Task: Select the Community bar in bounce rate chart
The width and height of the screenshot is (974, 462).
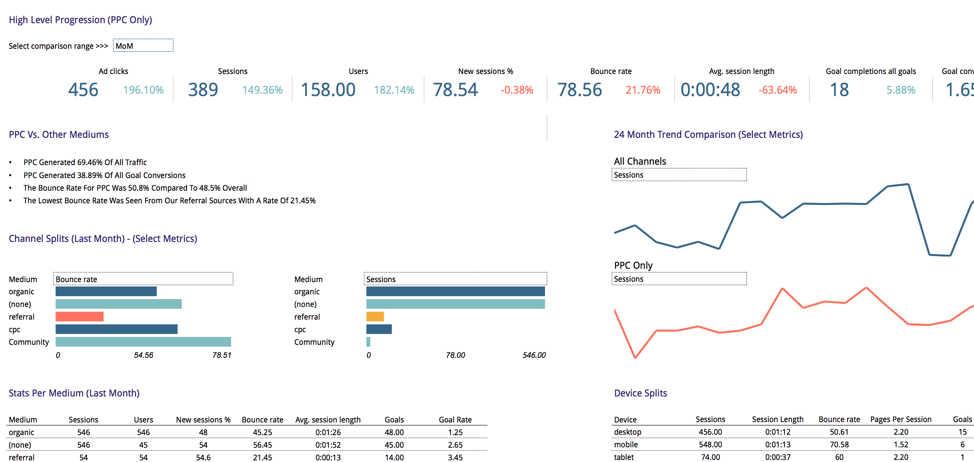Action: pos(143,342)
